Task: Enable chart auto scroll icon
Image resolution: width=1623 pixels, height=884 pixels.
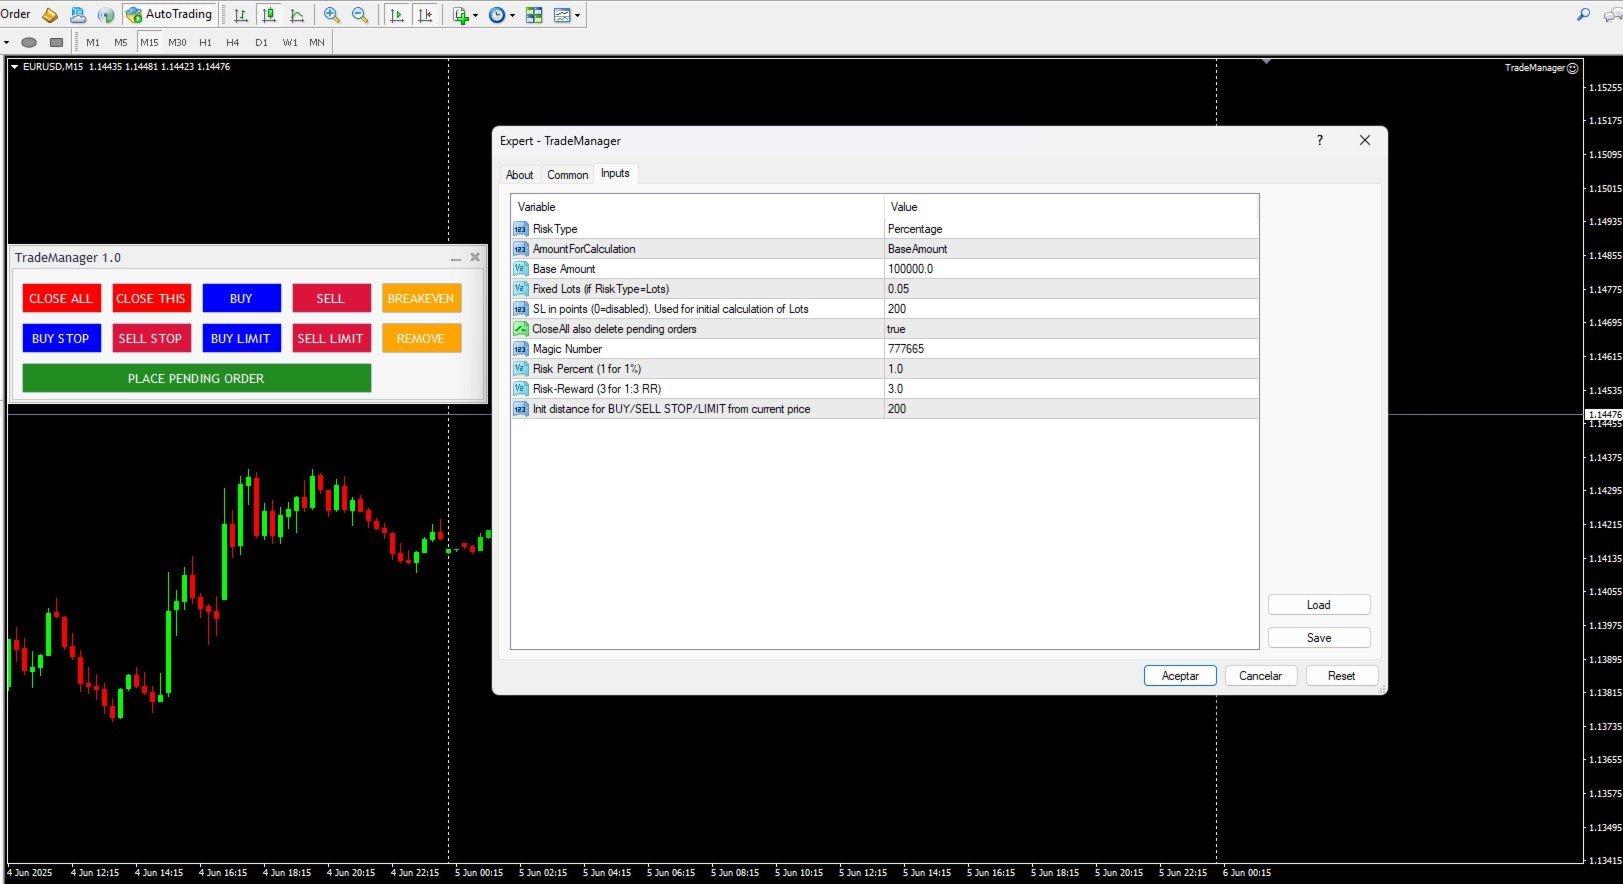Action: [x=397, y=15]
